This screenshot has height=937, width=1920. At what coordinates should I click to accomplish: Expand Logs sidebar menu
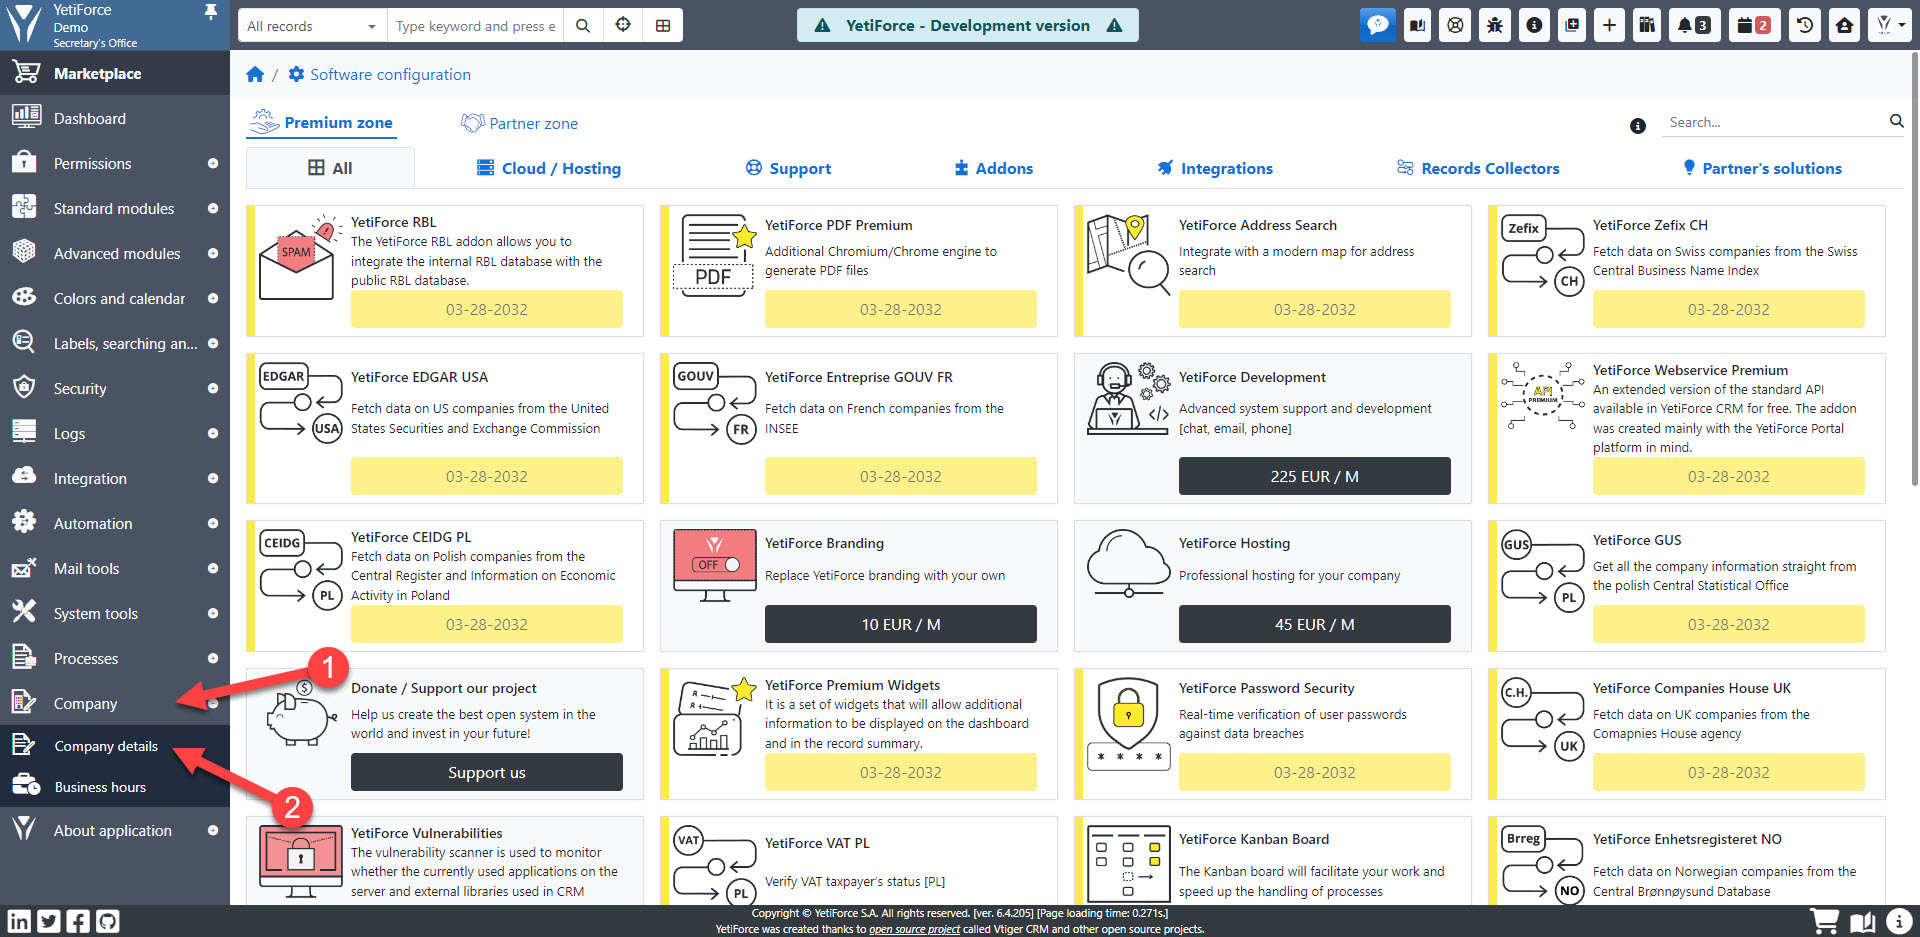click(x=115, y=434)
